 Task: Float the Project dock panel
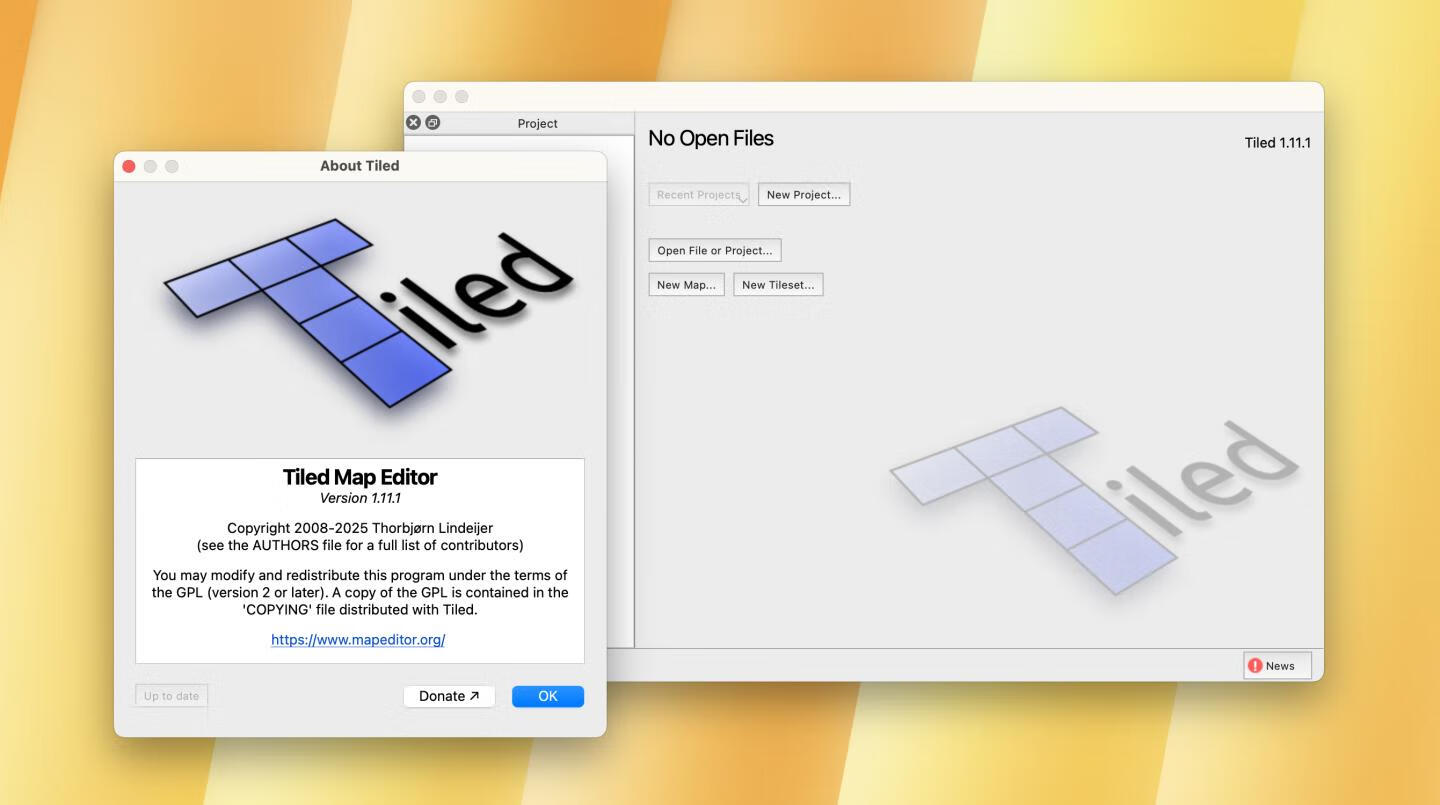tap(433, 123)
